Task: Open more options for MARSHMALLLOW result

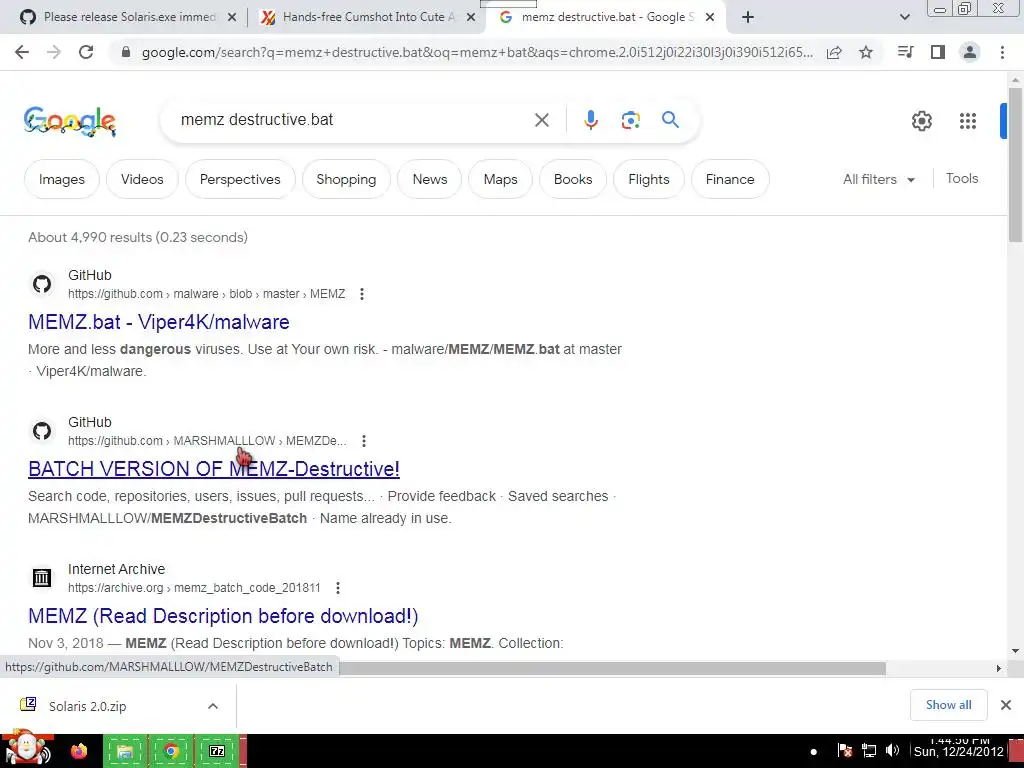Action: 364,441
